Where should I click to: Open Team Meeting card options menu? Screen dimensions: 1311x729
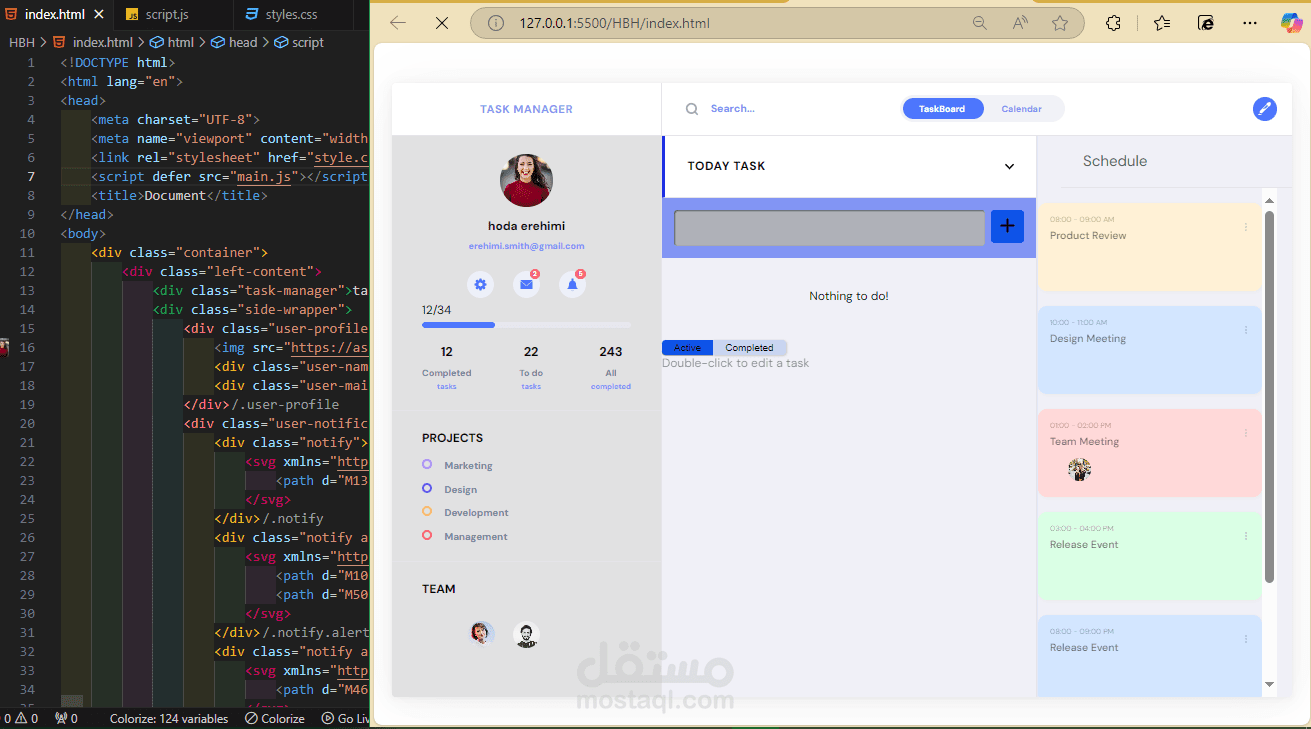pyautogui.click(x=1246, y=433)
